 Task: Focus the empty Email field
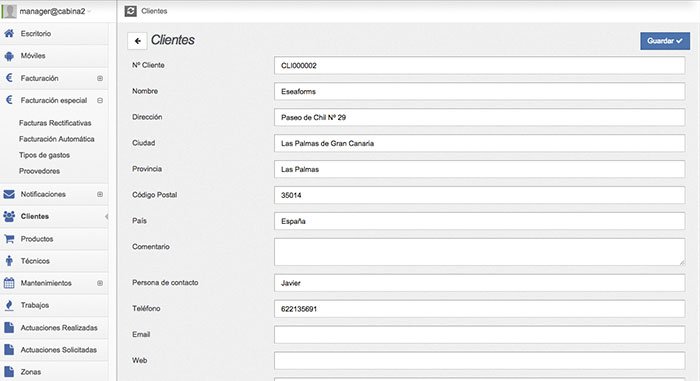click(479, 335)
